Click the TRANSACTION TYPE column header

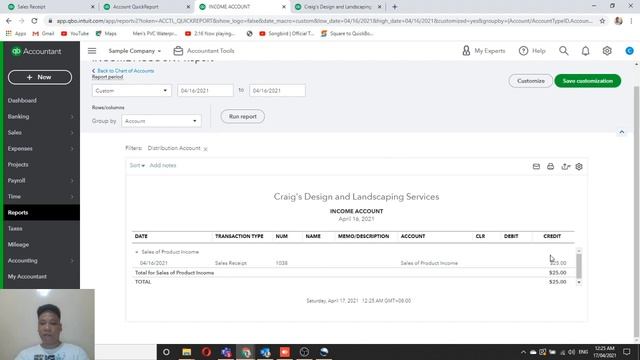coord(239,236)
